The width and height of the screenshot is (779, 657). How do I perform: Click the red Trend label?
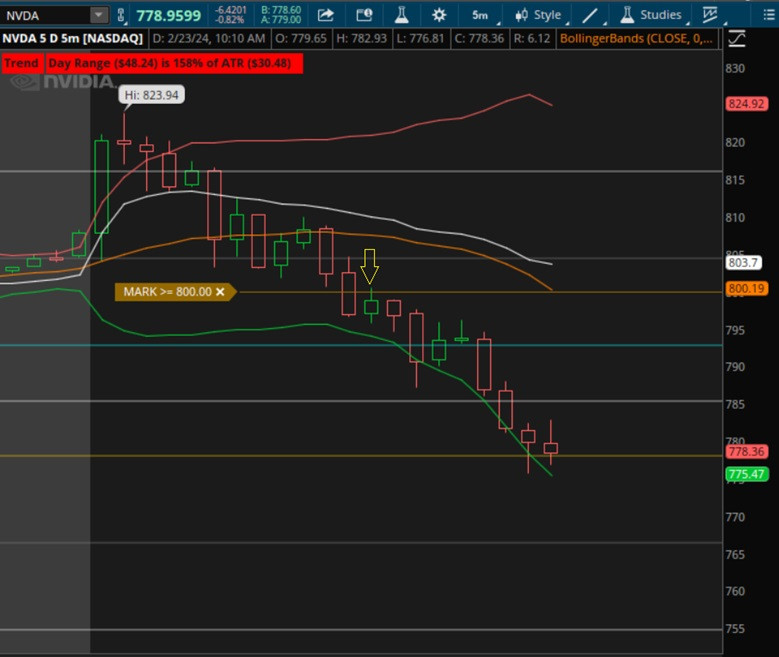[22, 64]
